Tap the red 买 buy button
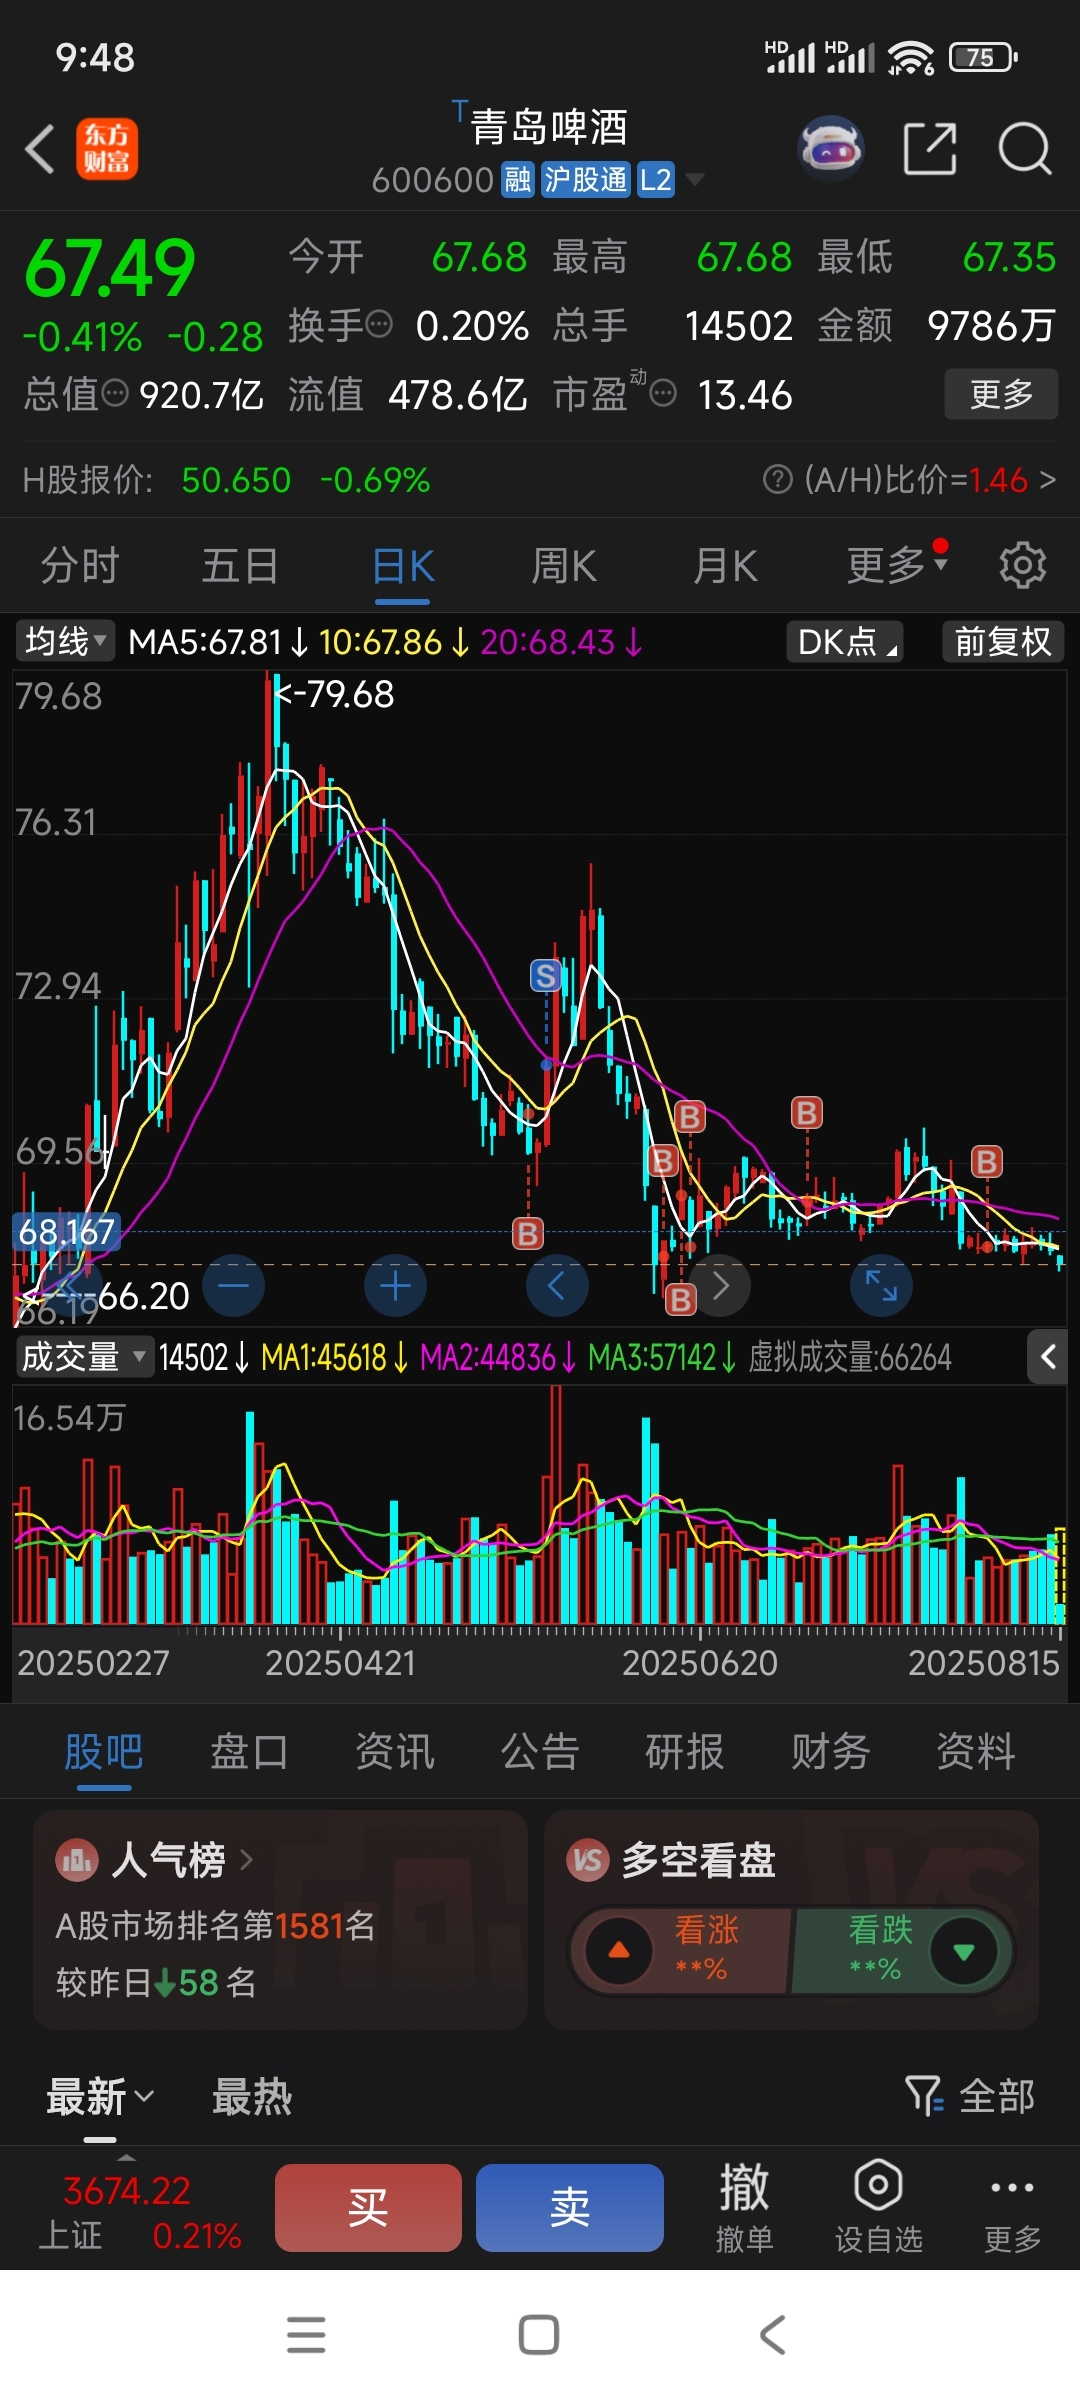This screenshot has height=2400, width=1080. [x=368, y=2207]
